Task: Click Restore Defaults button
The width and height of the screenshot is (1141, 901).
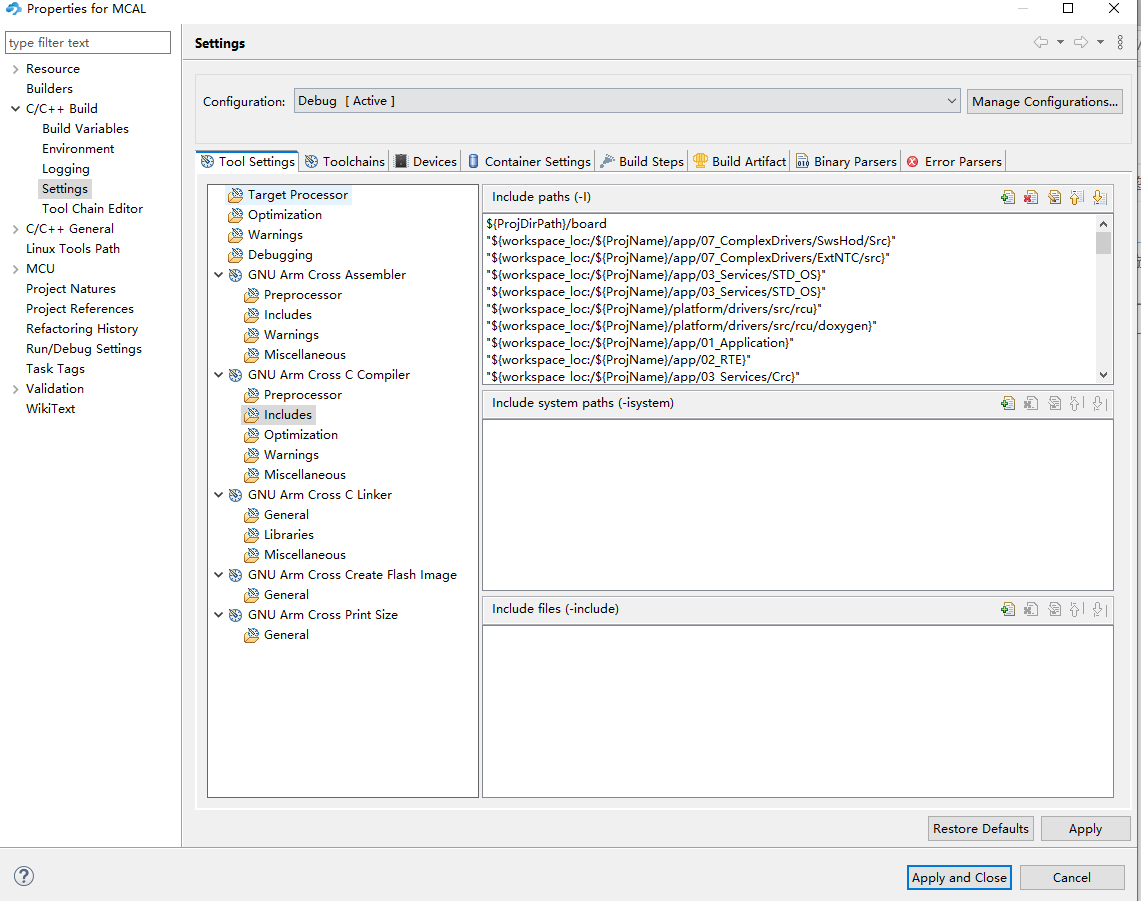Action: (x=980, y=828)
